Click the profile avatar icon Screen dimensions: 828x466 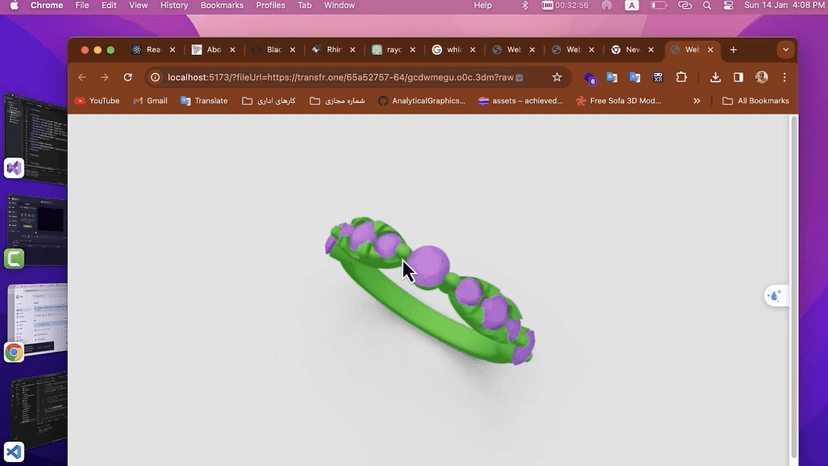761,77
